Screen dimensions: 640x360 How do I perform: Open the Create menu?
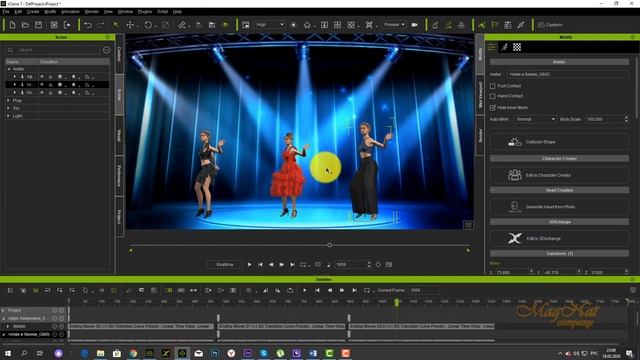(33, 12)
